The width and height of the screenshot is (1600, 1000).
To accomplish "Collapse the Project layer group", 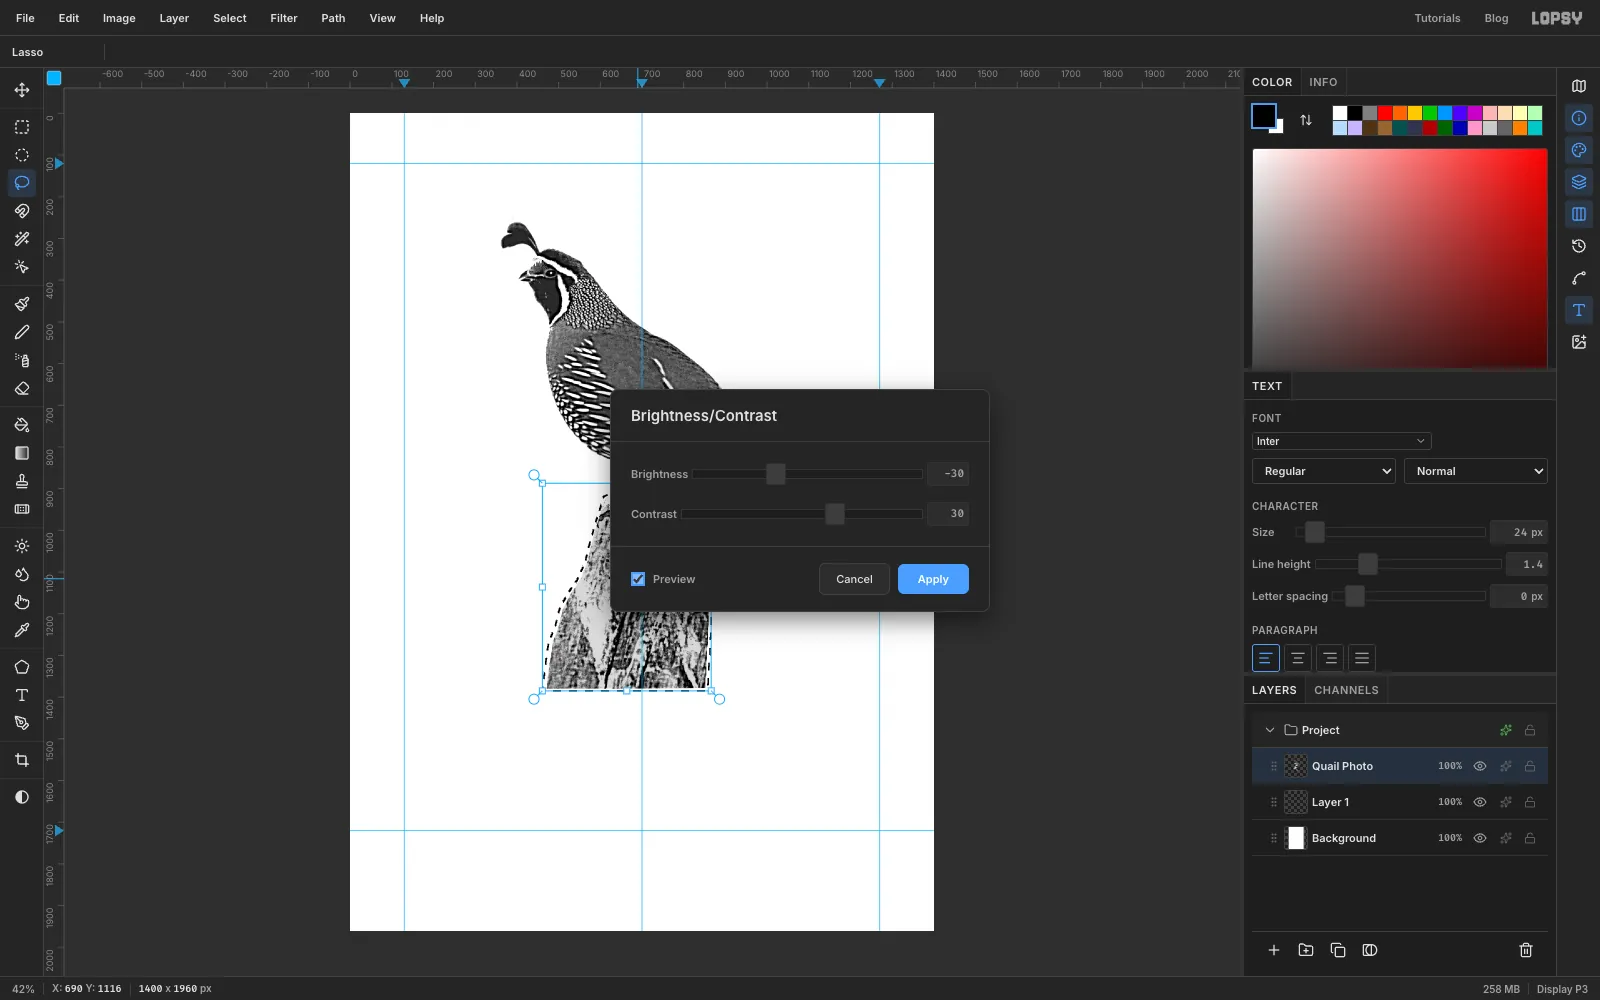I will (x=1270, y=730).
